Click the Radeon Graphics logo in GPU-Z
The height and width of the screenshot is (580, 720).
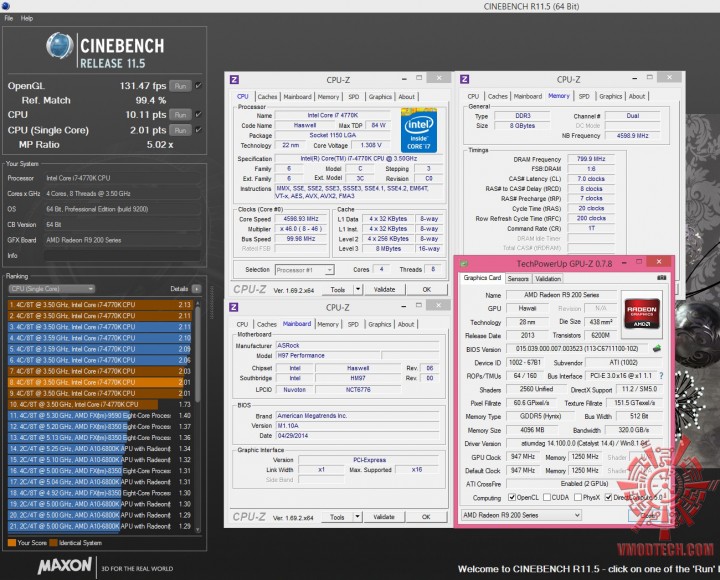pyautogui.click(x=641, y=312)
